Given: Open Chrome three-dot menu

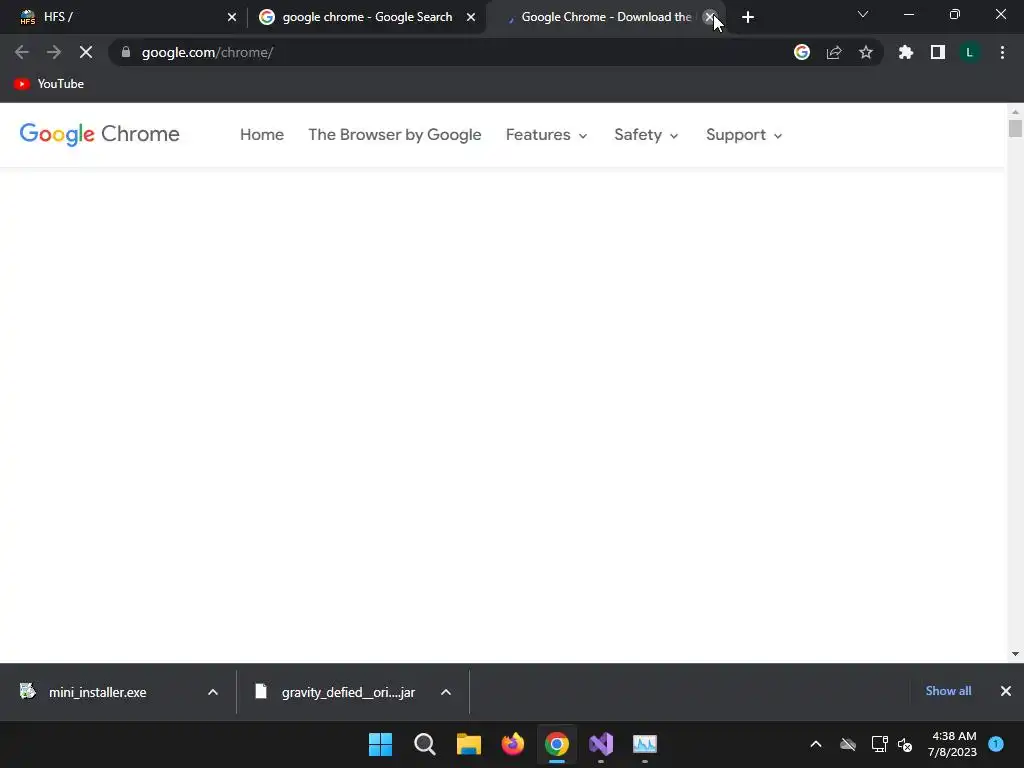Looking at the screenshot, I should tap(1002, 52).
